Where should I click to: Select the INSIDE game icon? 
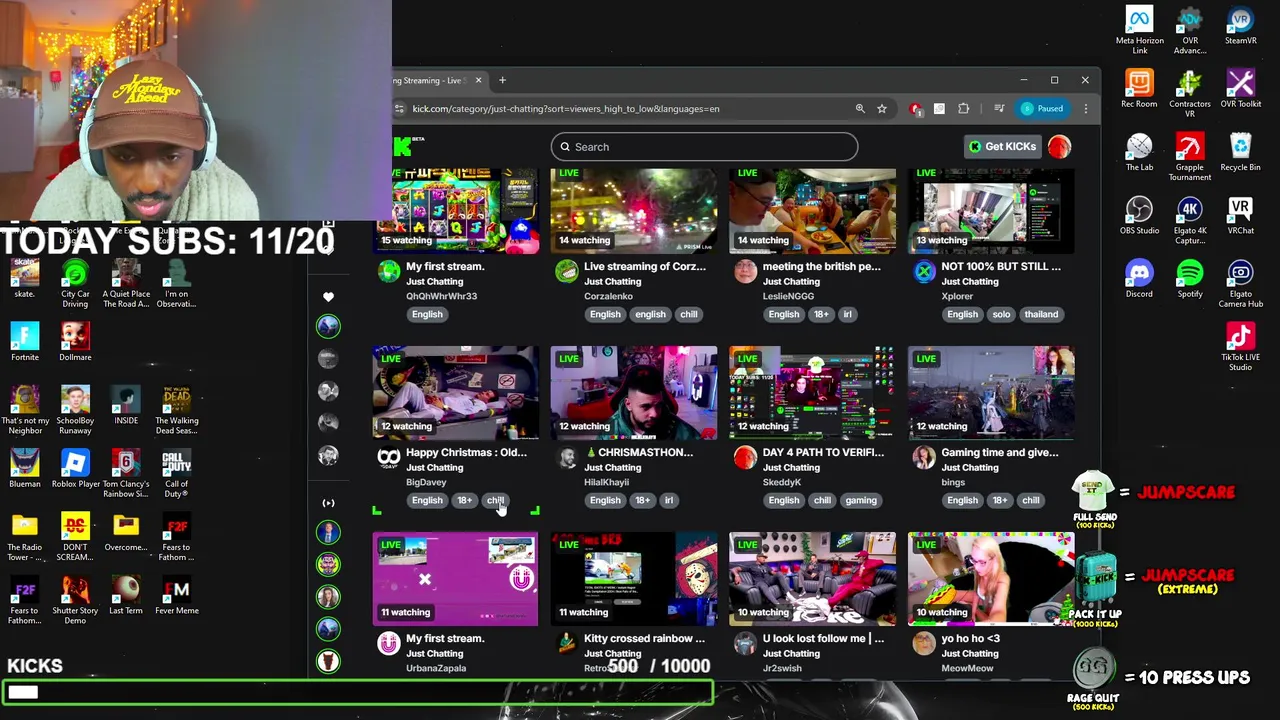126,406
